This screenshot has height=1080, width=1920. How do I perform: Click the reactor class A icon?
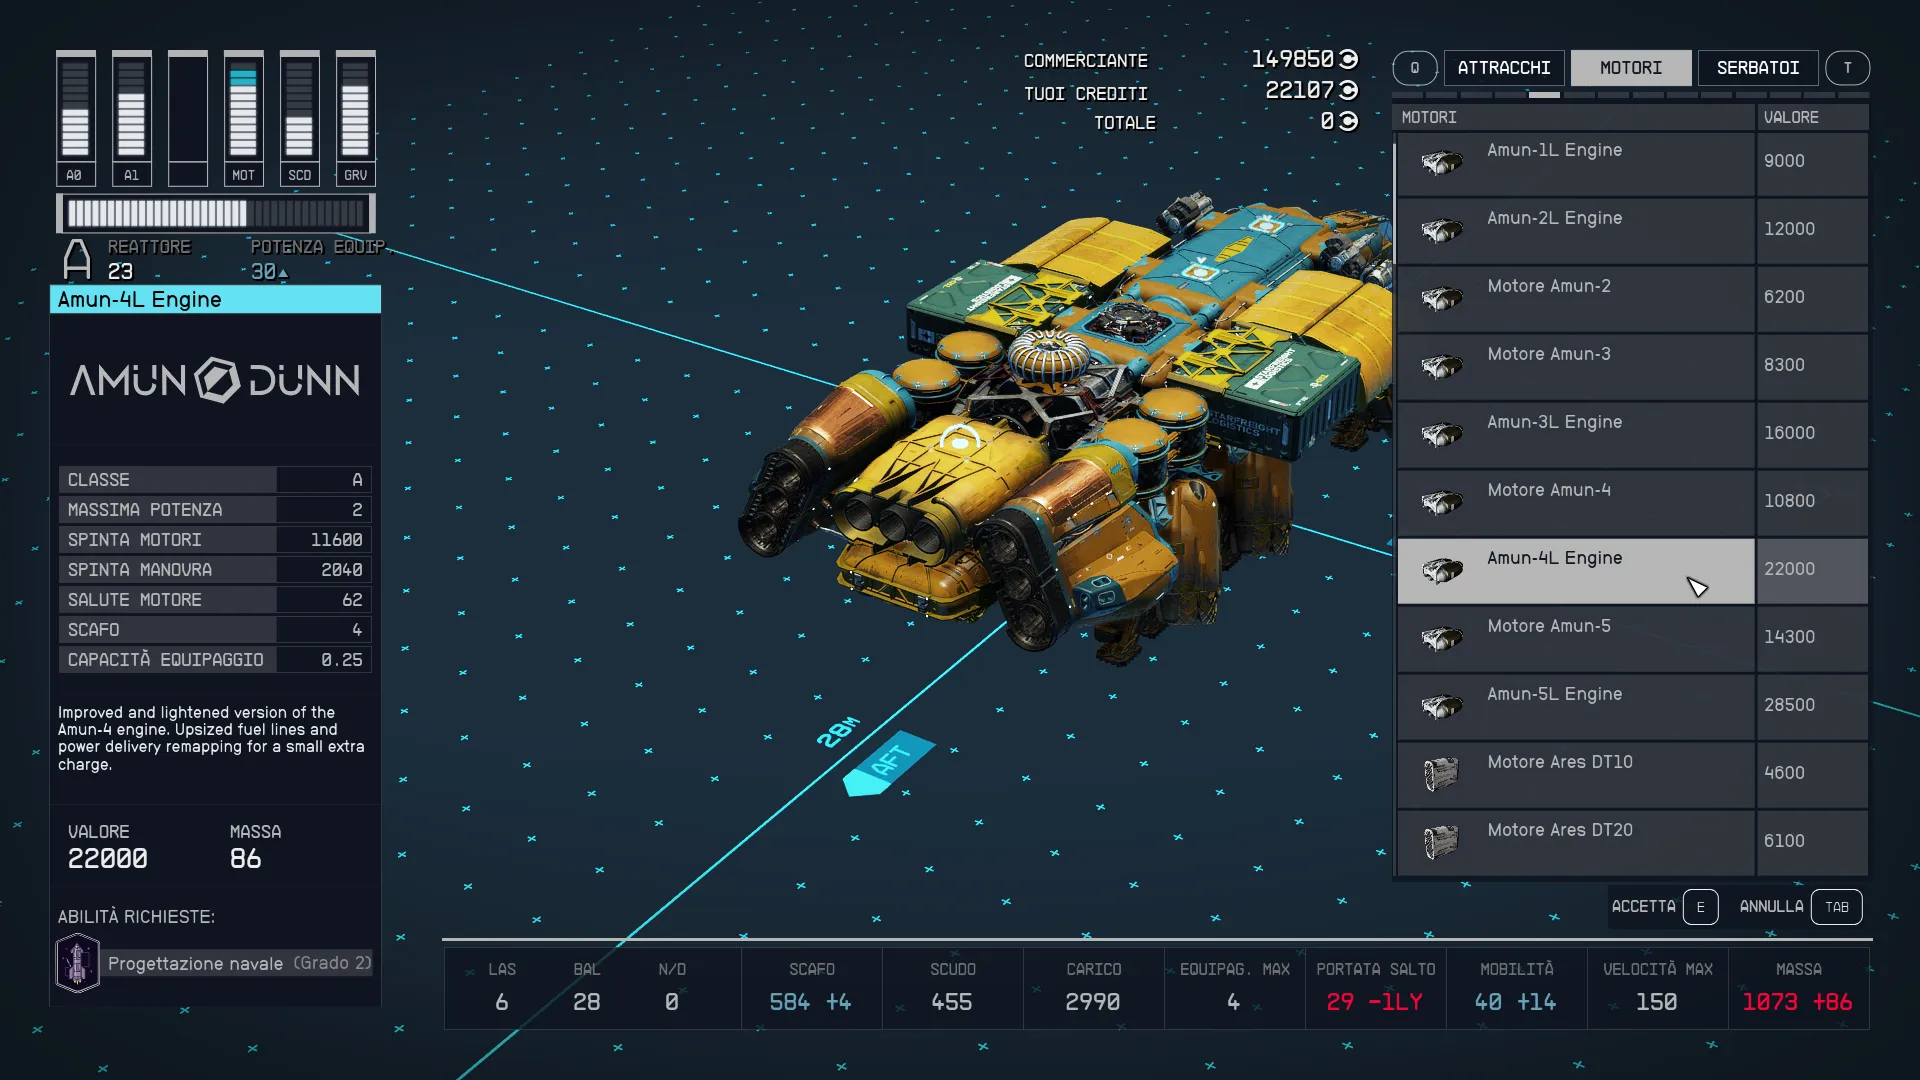[77, 260]
